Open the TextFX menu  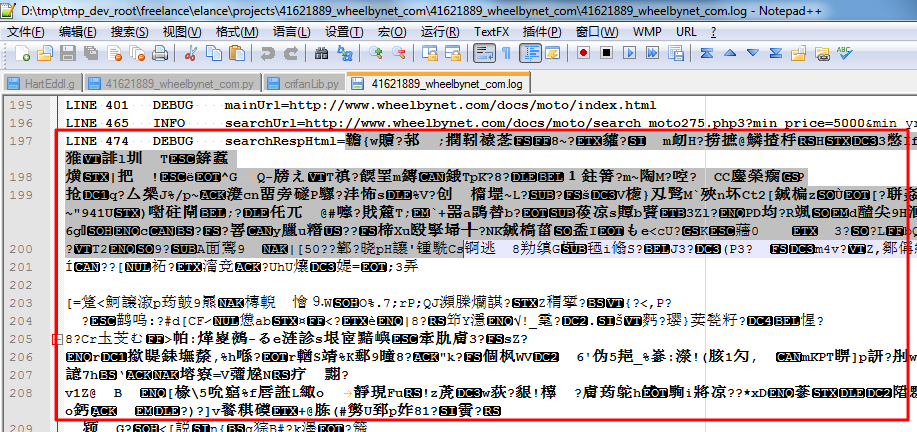[491, 31]
